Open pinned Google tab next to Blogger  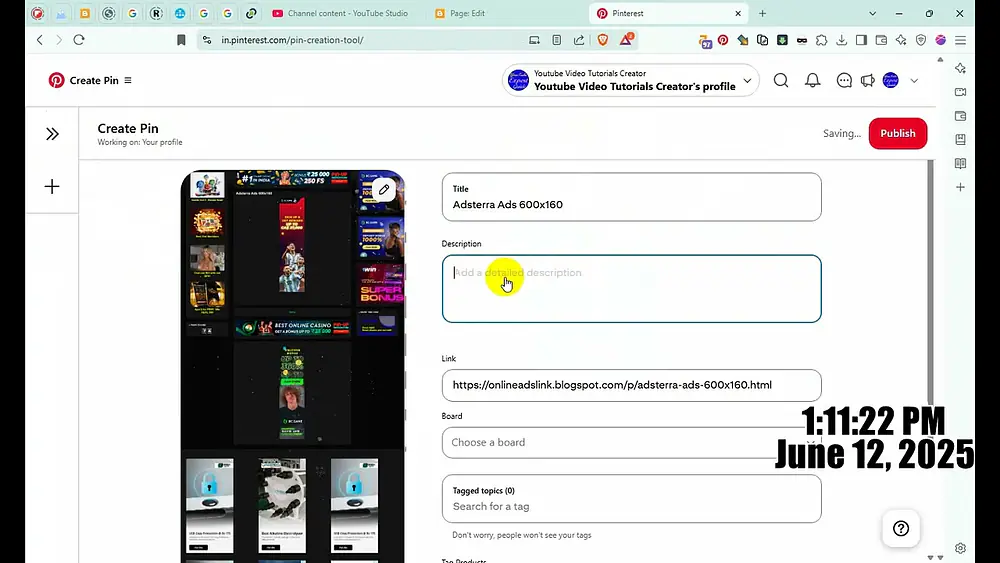[133, 13]
